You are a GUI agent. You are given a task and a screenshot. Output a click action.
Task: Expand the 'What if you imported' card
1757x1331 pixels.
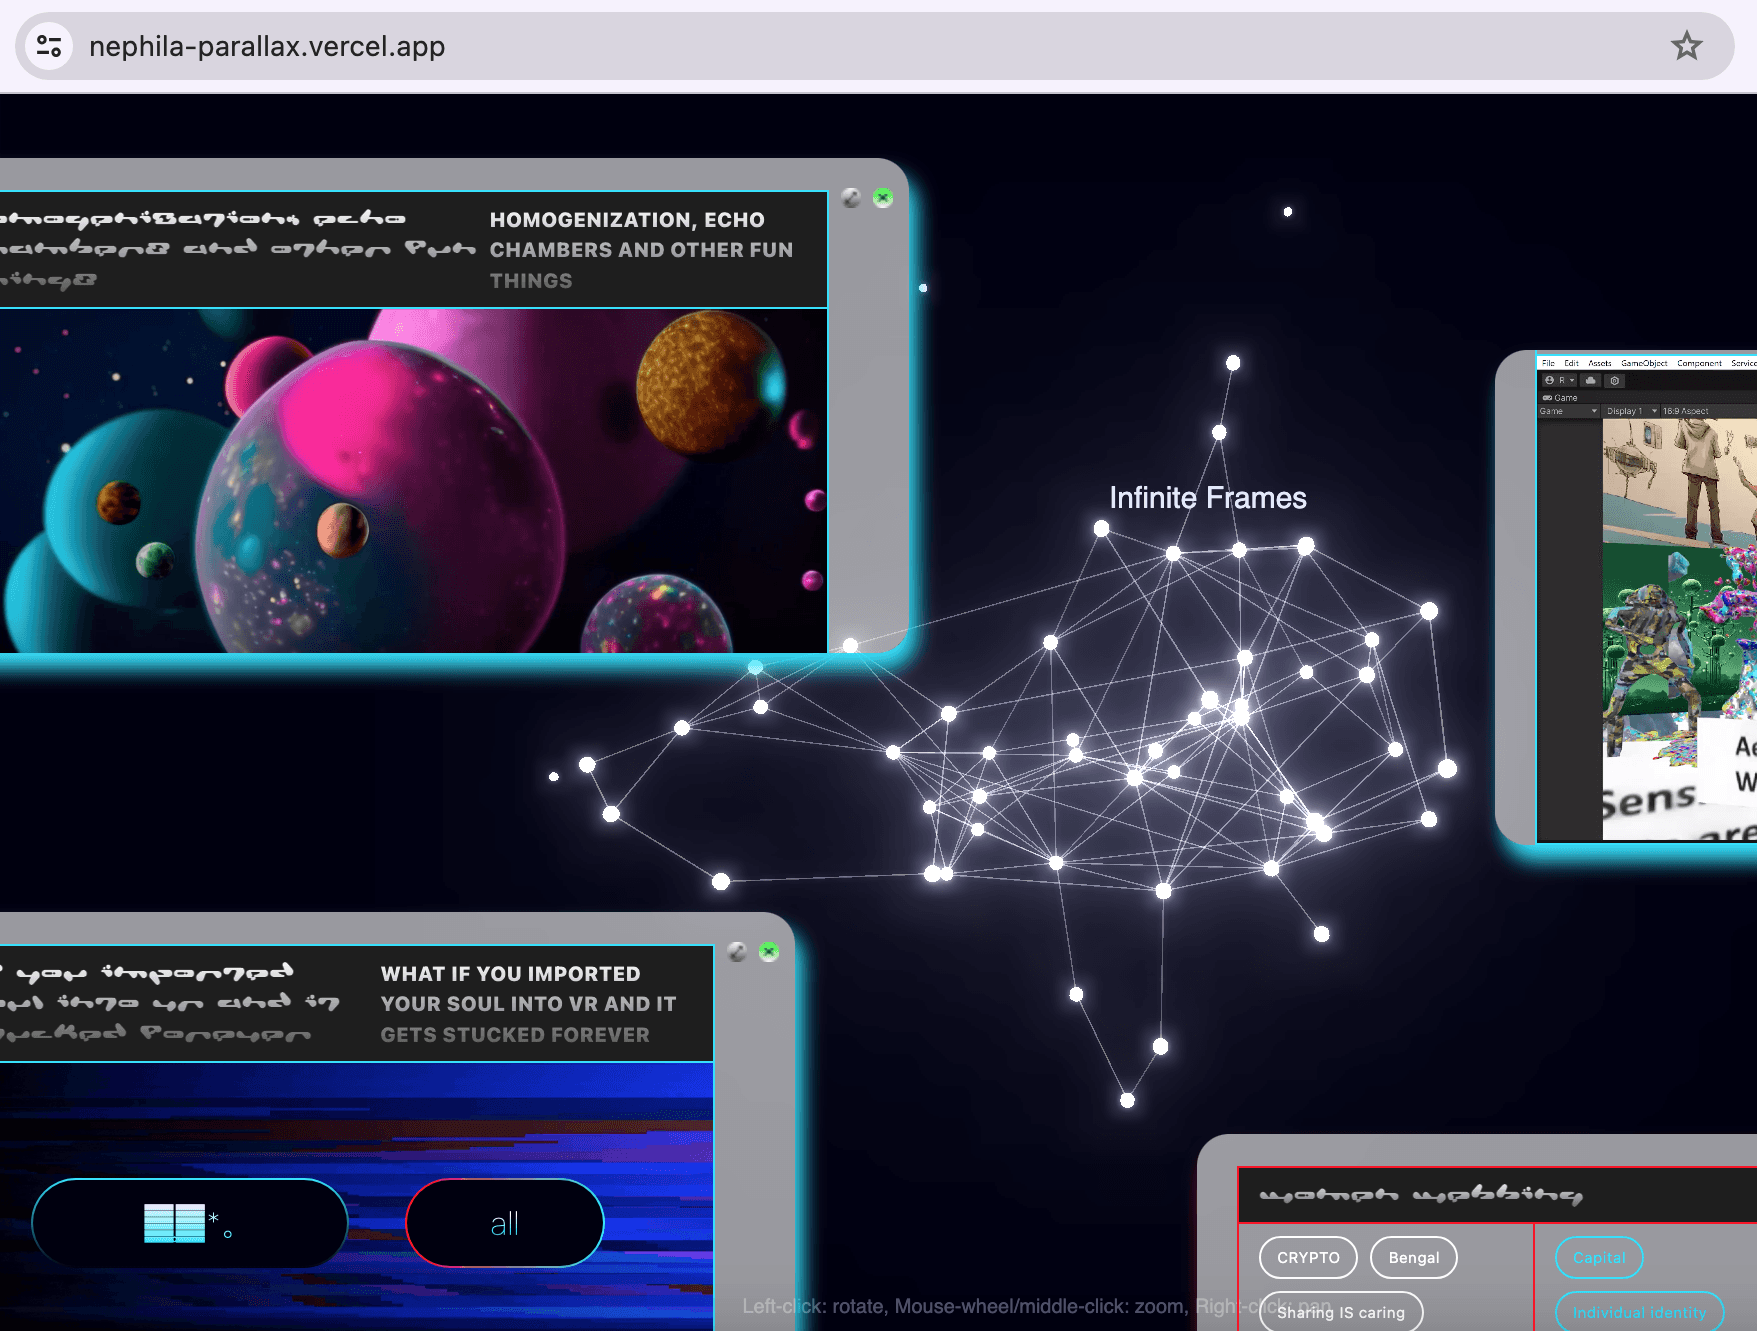point(737,952)
